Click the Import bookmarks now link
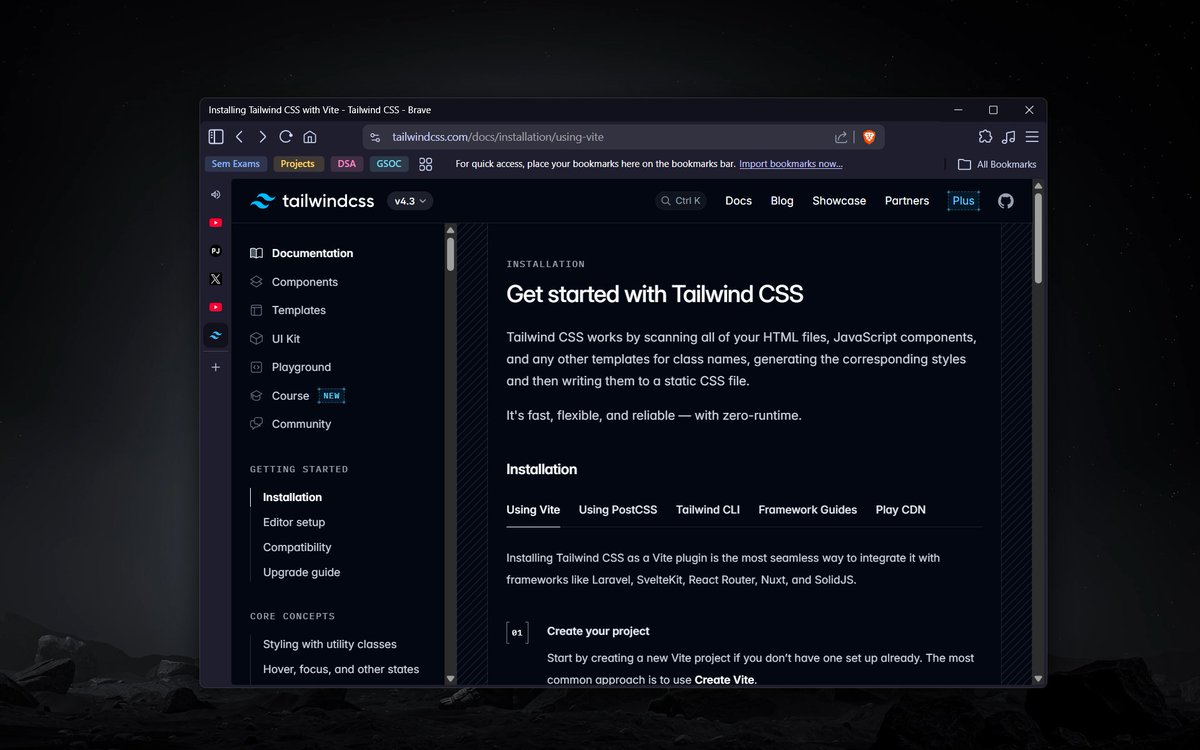This screenshot has width=1200, height=750. coord(791,164)
